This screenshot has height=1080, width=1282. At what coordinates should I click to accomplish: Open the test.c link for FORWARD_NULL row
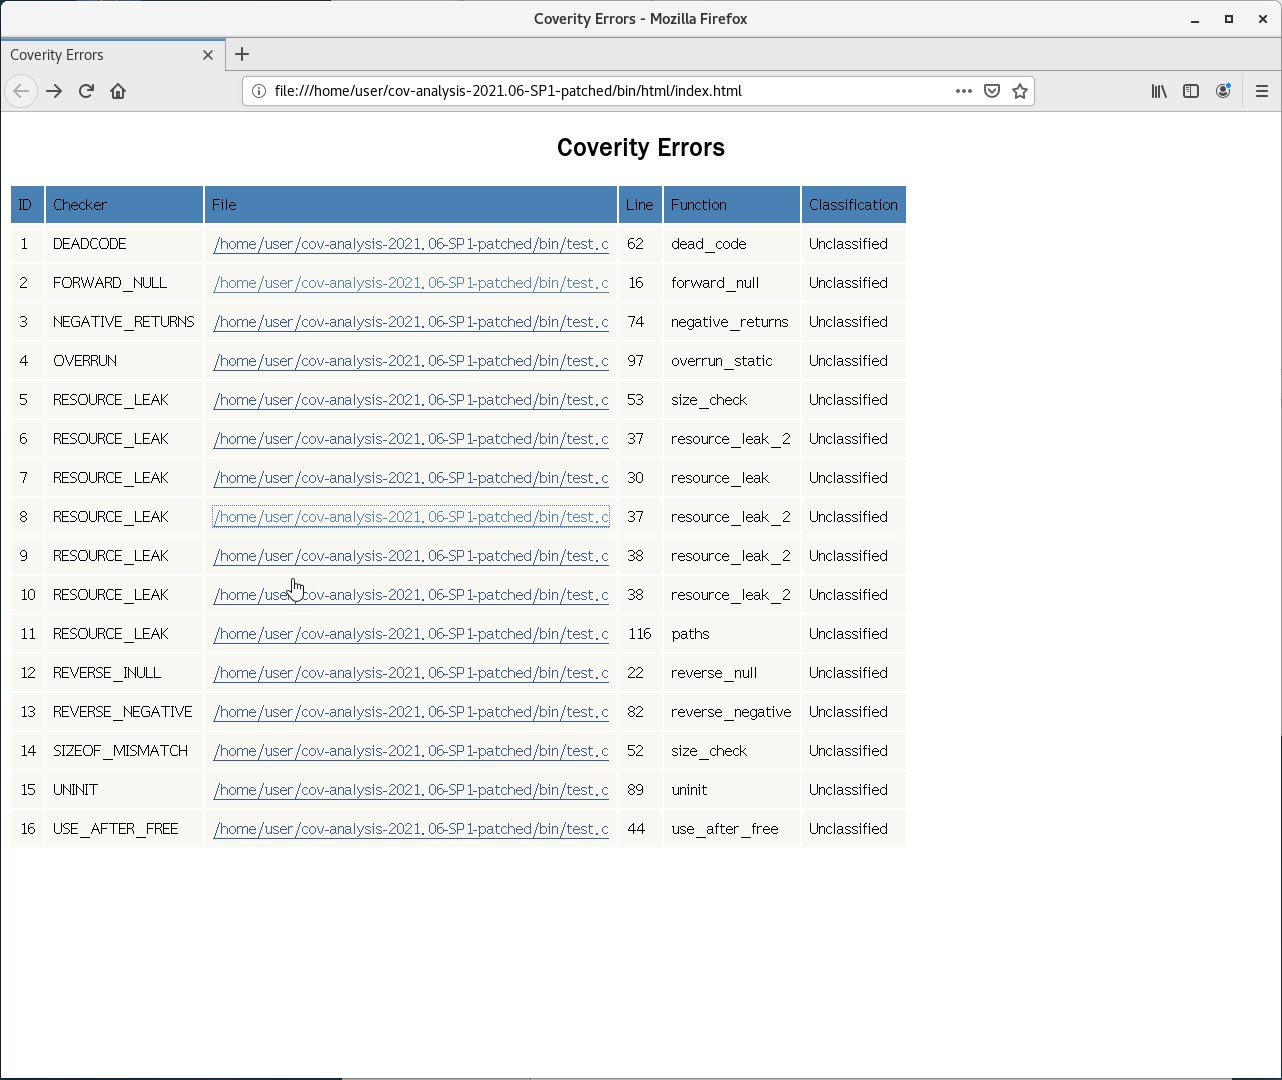411,283
